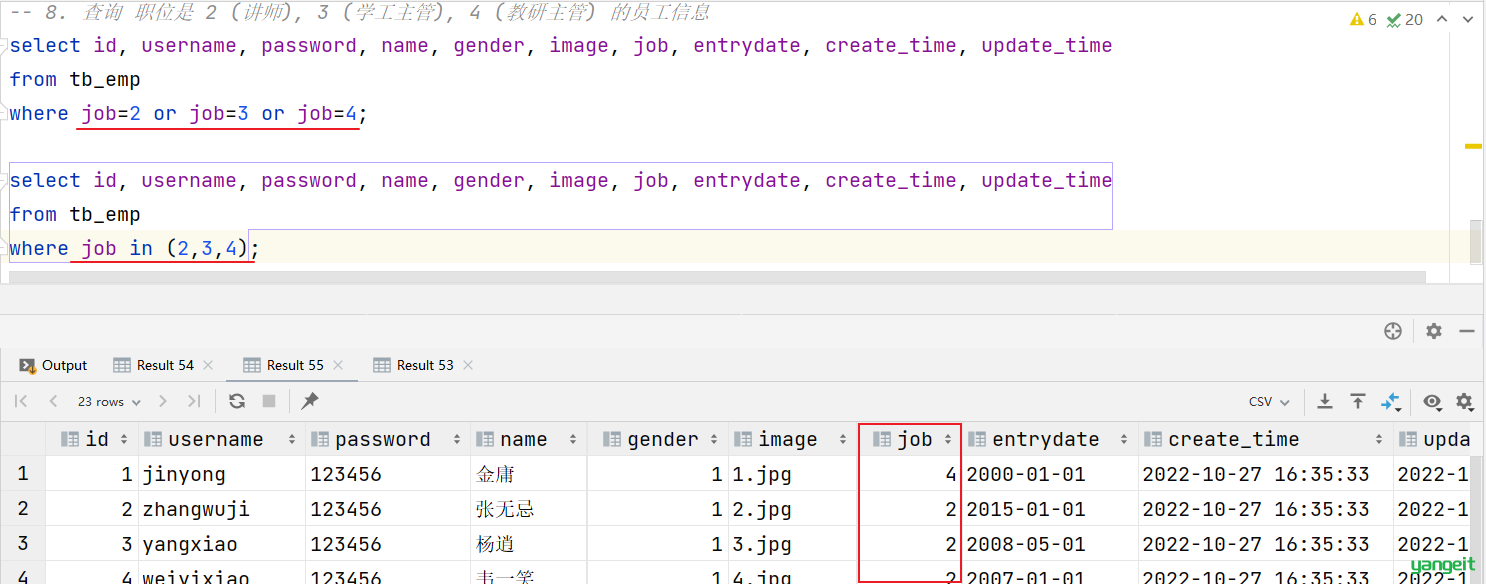Click the 2015-01-01 entrydate cell
The height and width of the screenshot is (584, 1486).
[x=1050, y=509]
